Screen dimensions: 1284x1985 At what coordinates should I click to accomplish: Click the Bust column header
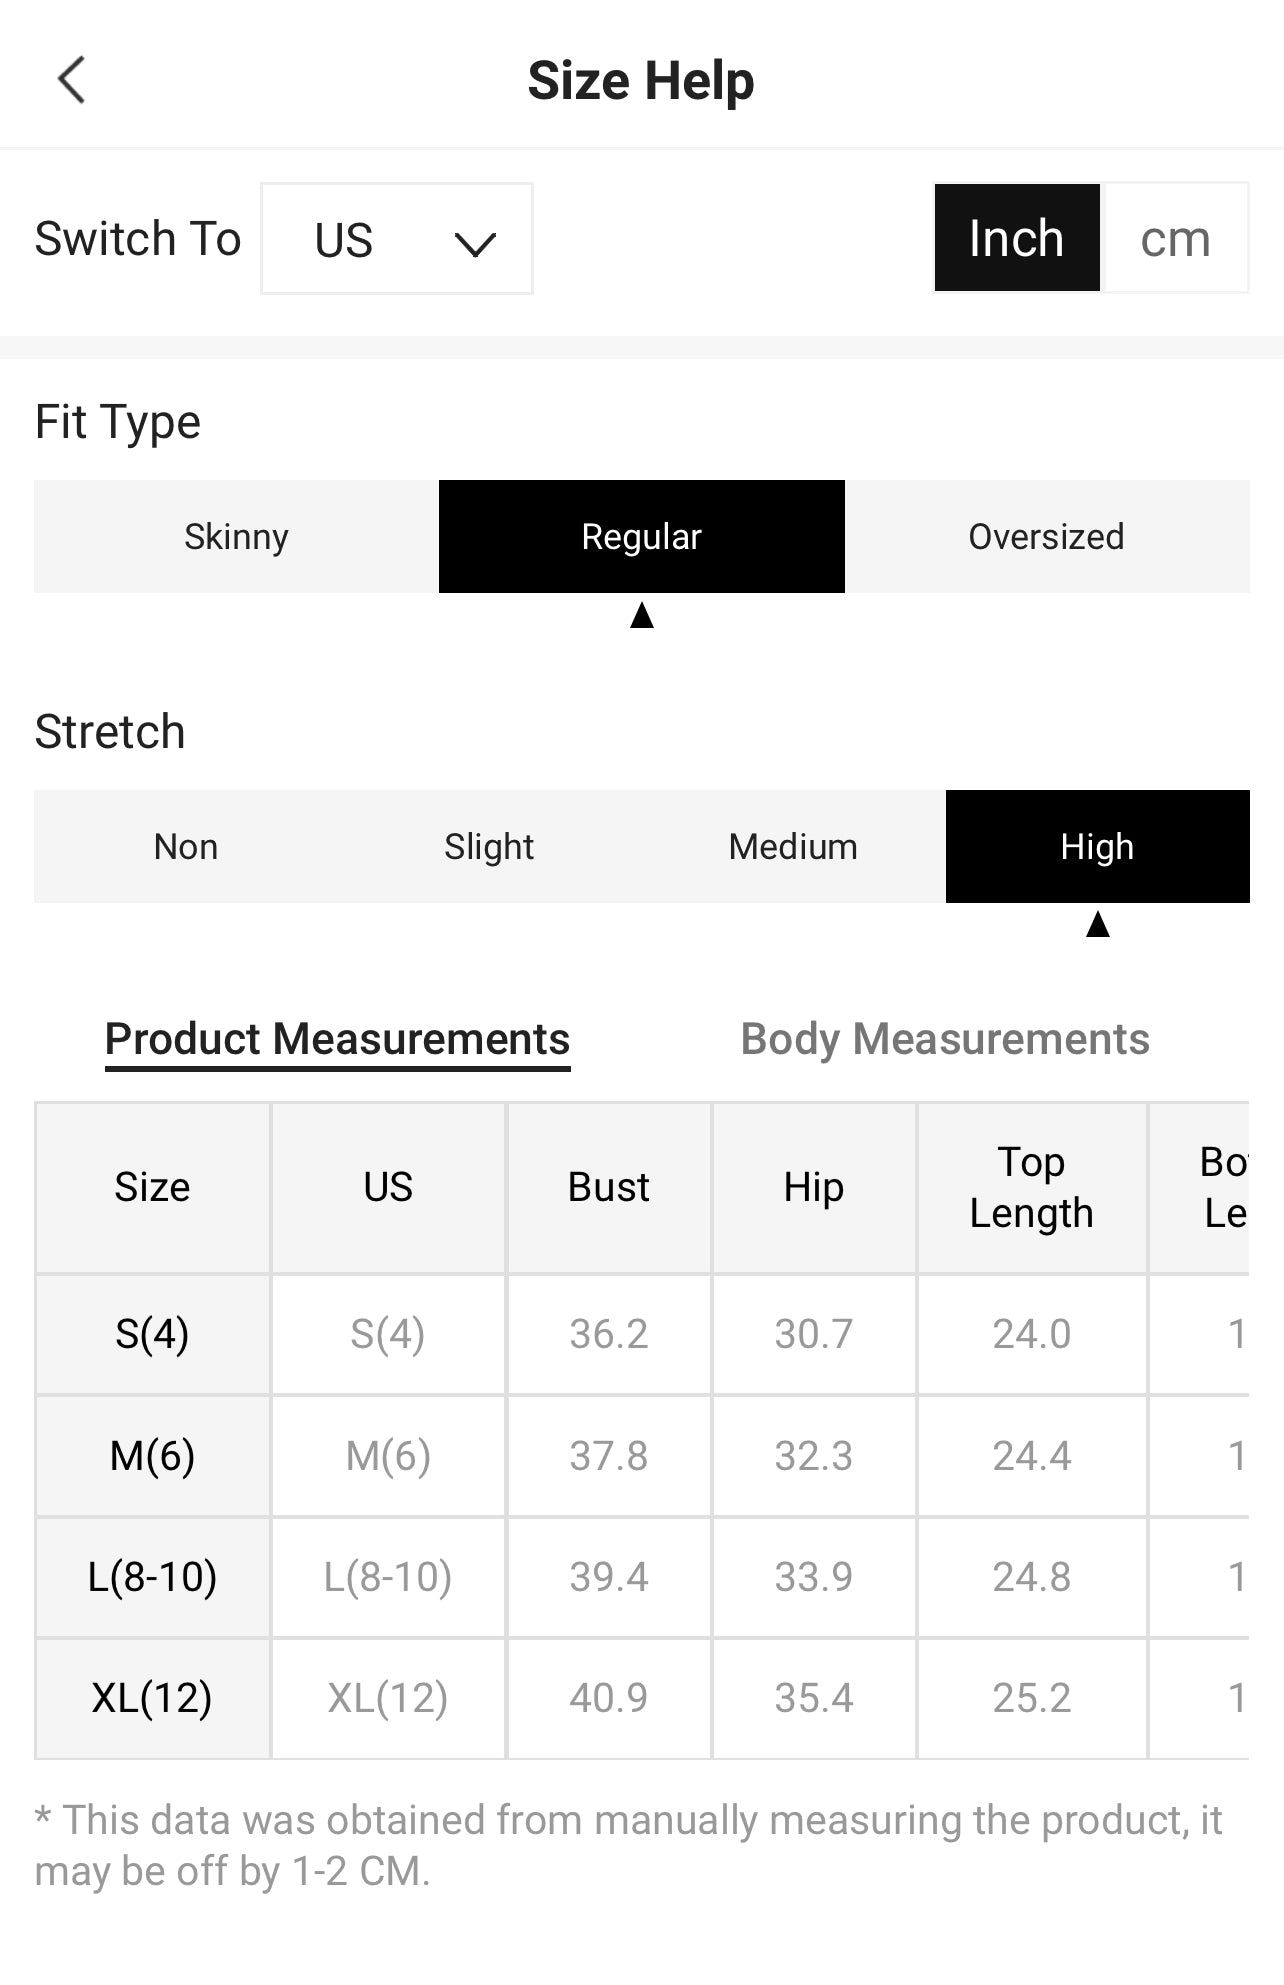point(608,1187)
